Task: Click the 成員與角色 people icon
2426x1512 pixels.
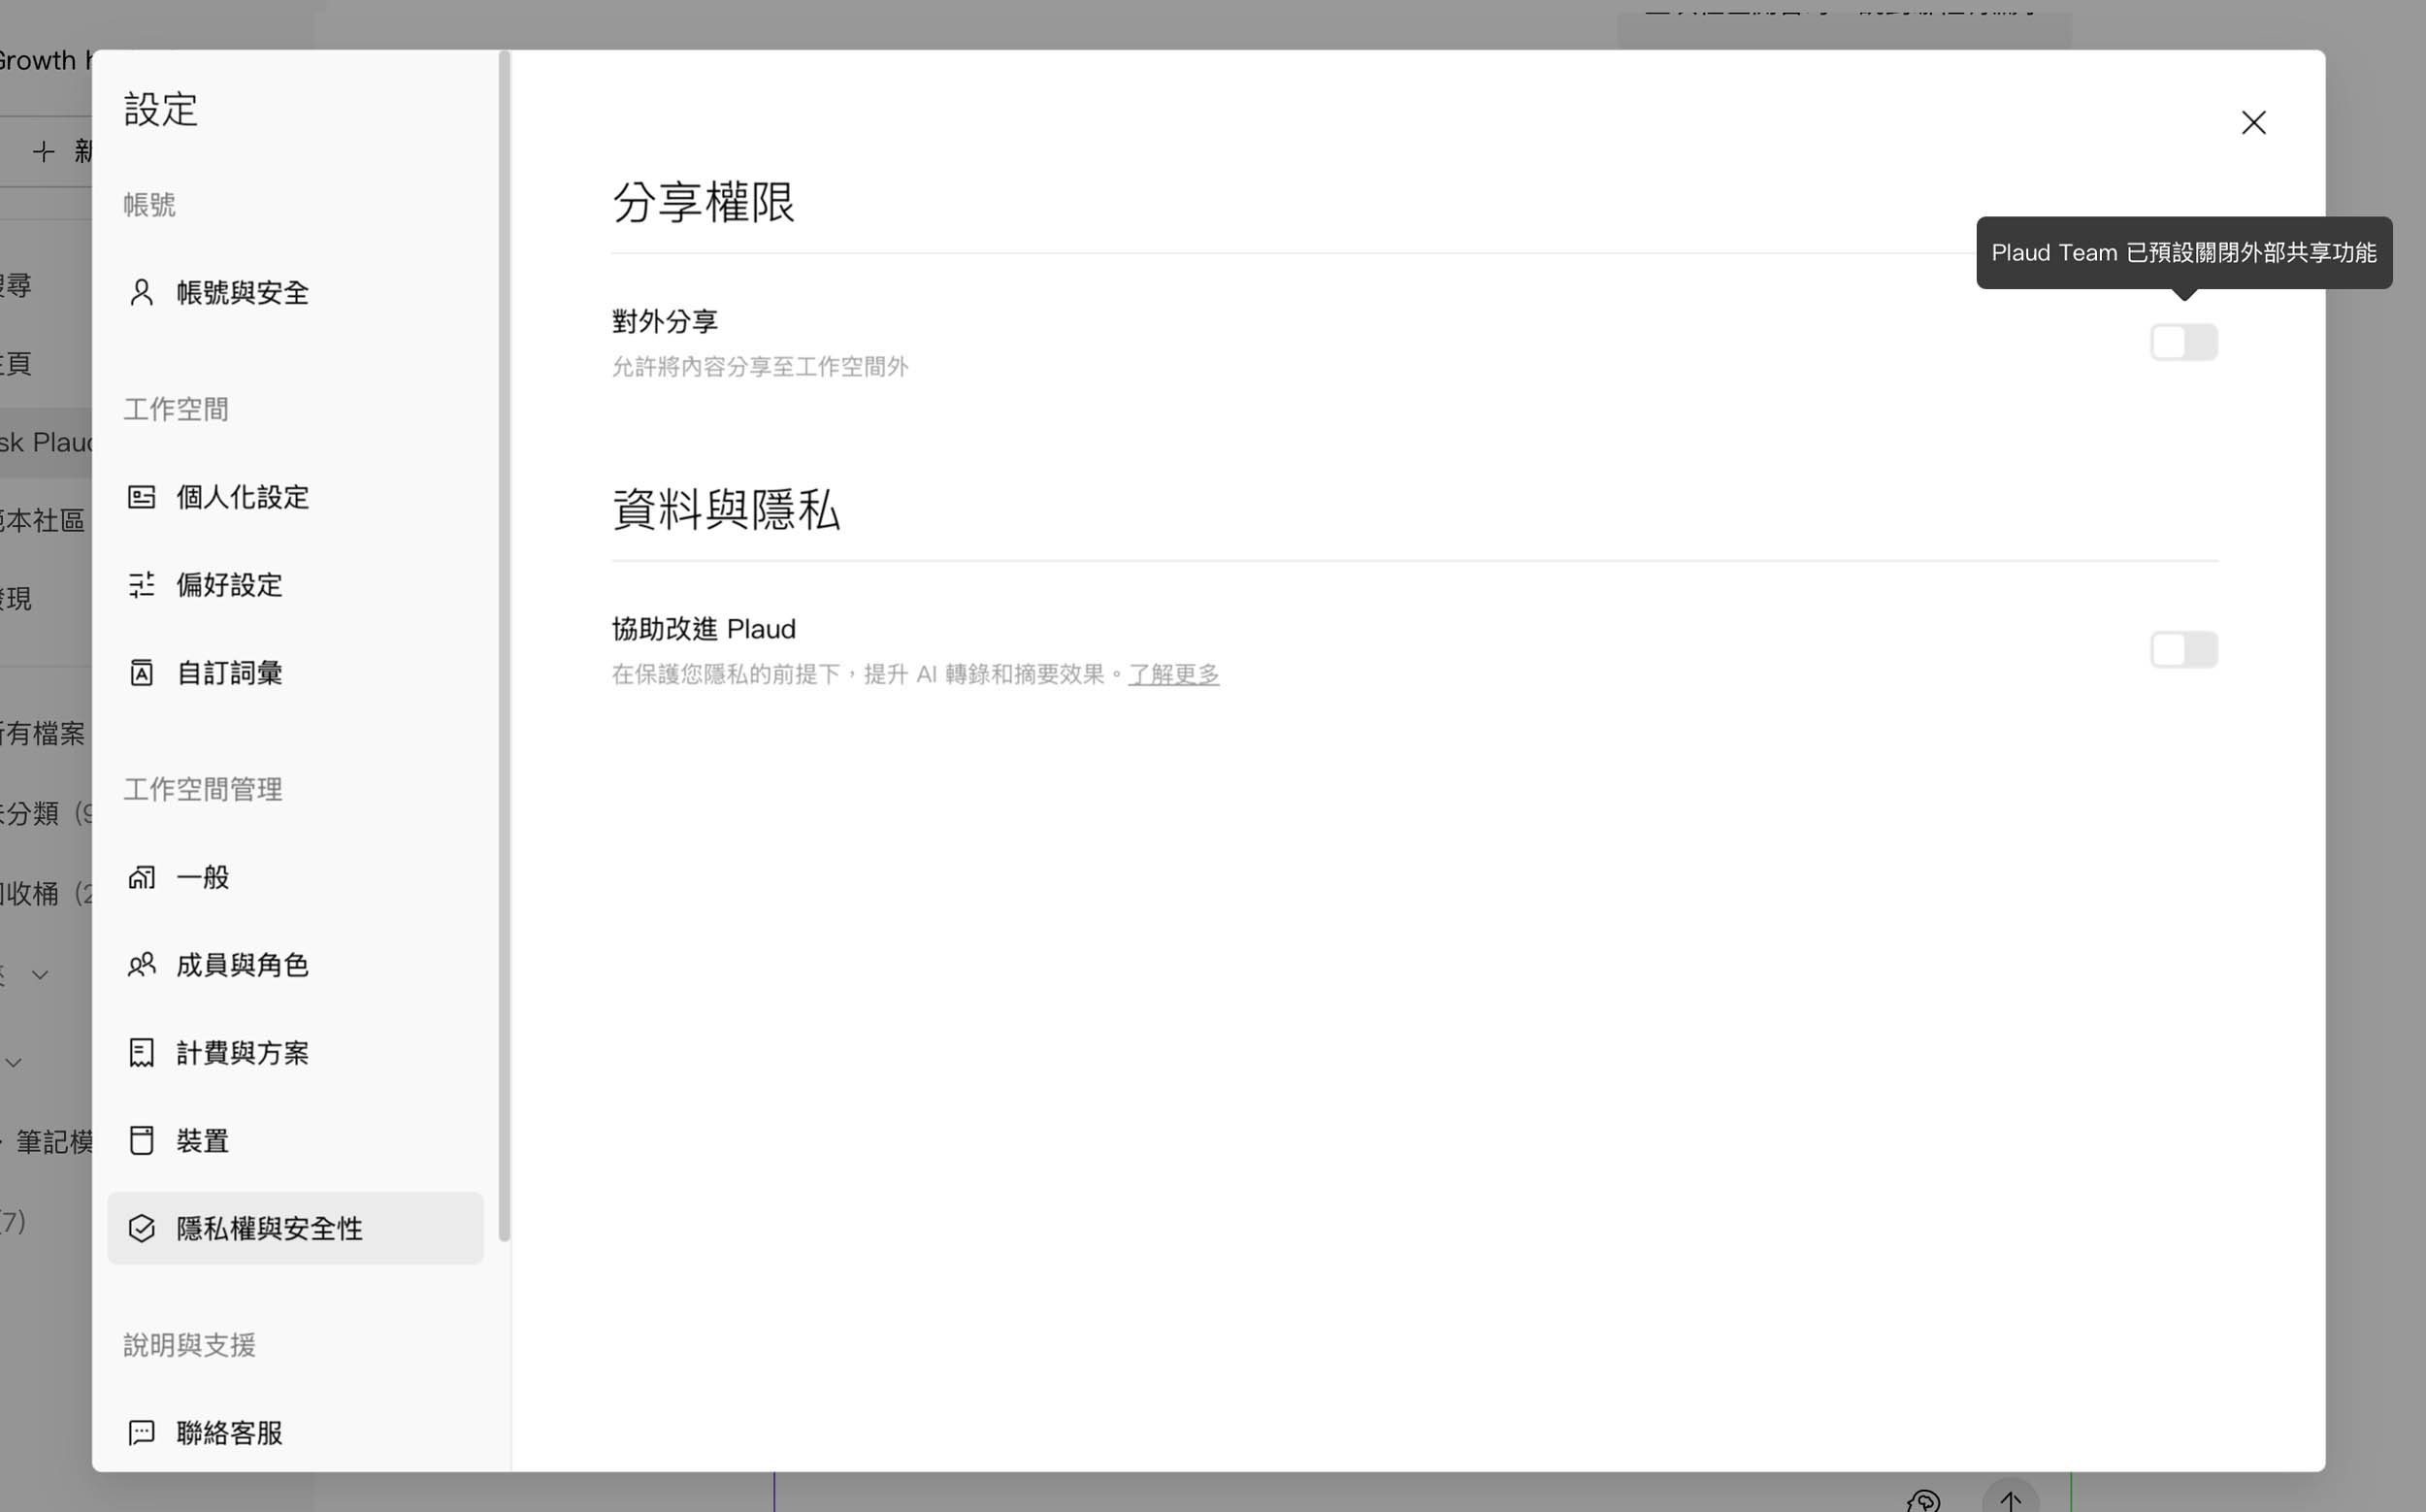Action: (x=142, y=965)
